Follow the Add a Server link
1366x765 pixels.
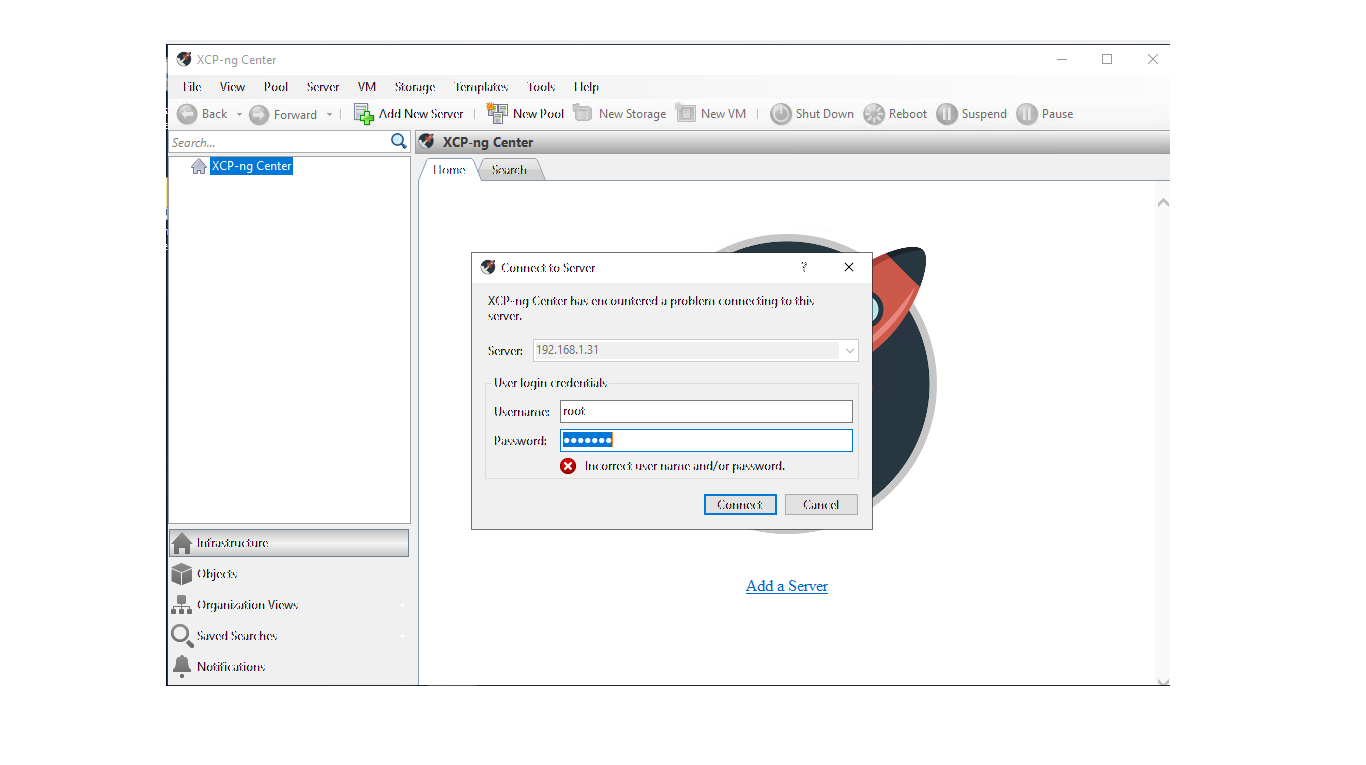(787, 586)
